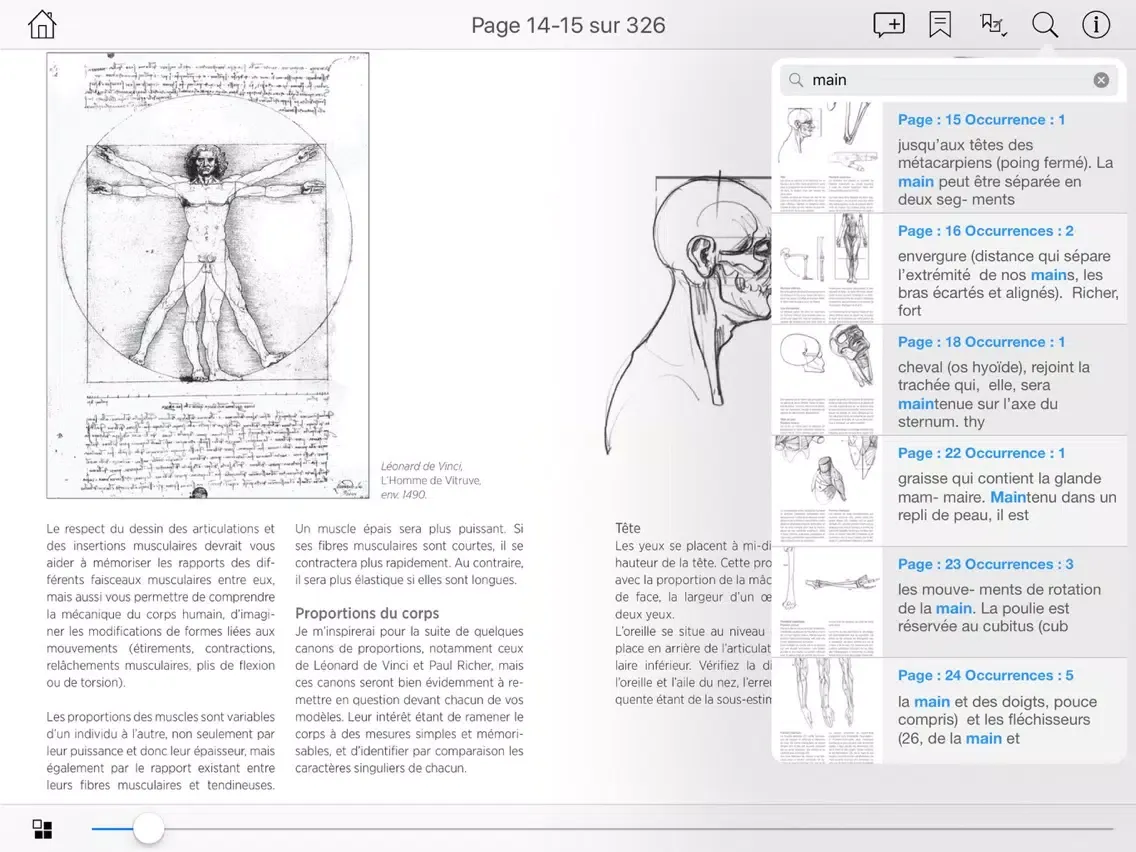Select the page 16 result thumbnail

click(827, 269)
